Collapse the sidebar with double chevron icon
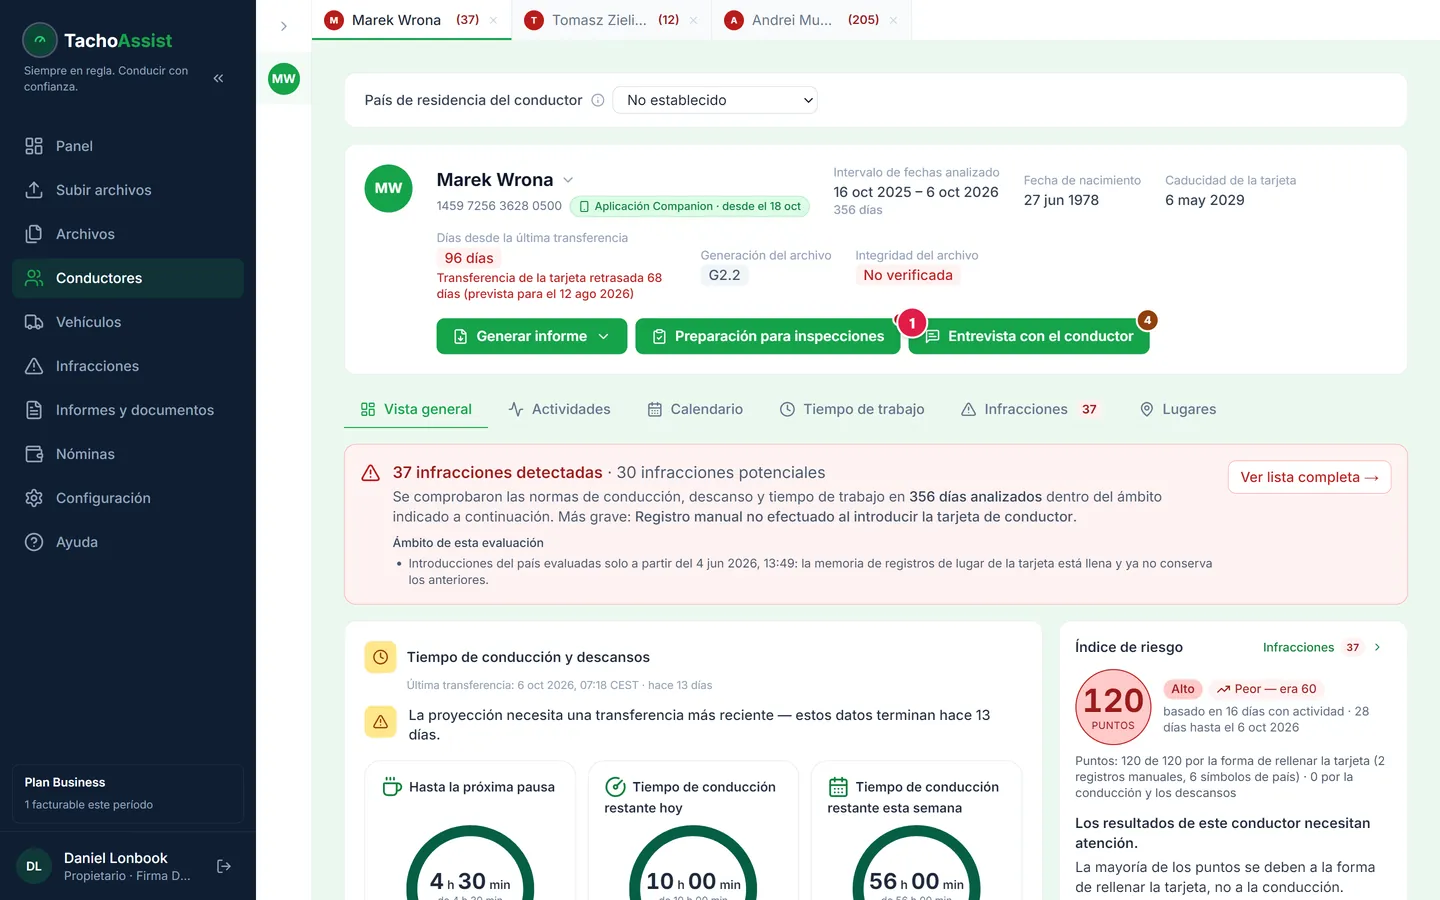1440x900 pixels. pos(218,78)
